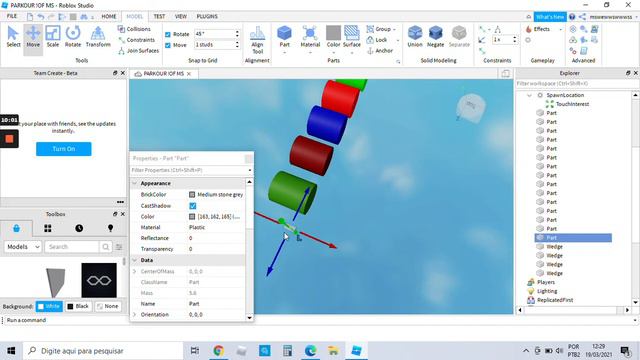The height and width of the screenshot is (360, 640).
Task: Click the Toolbox Search field
Action: 72,247
